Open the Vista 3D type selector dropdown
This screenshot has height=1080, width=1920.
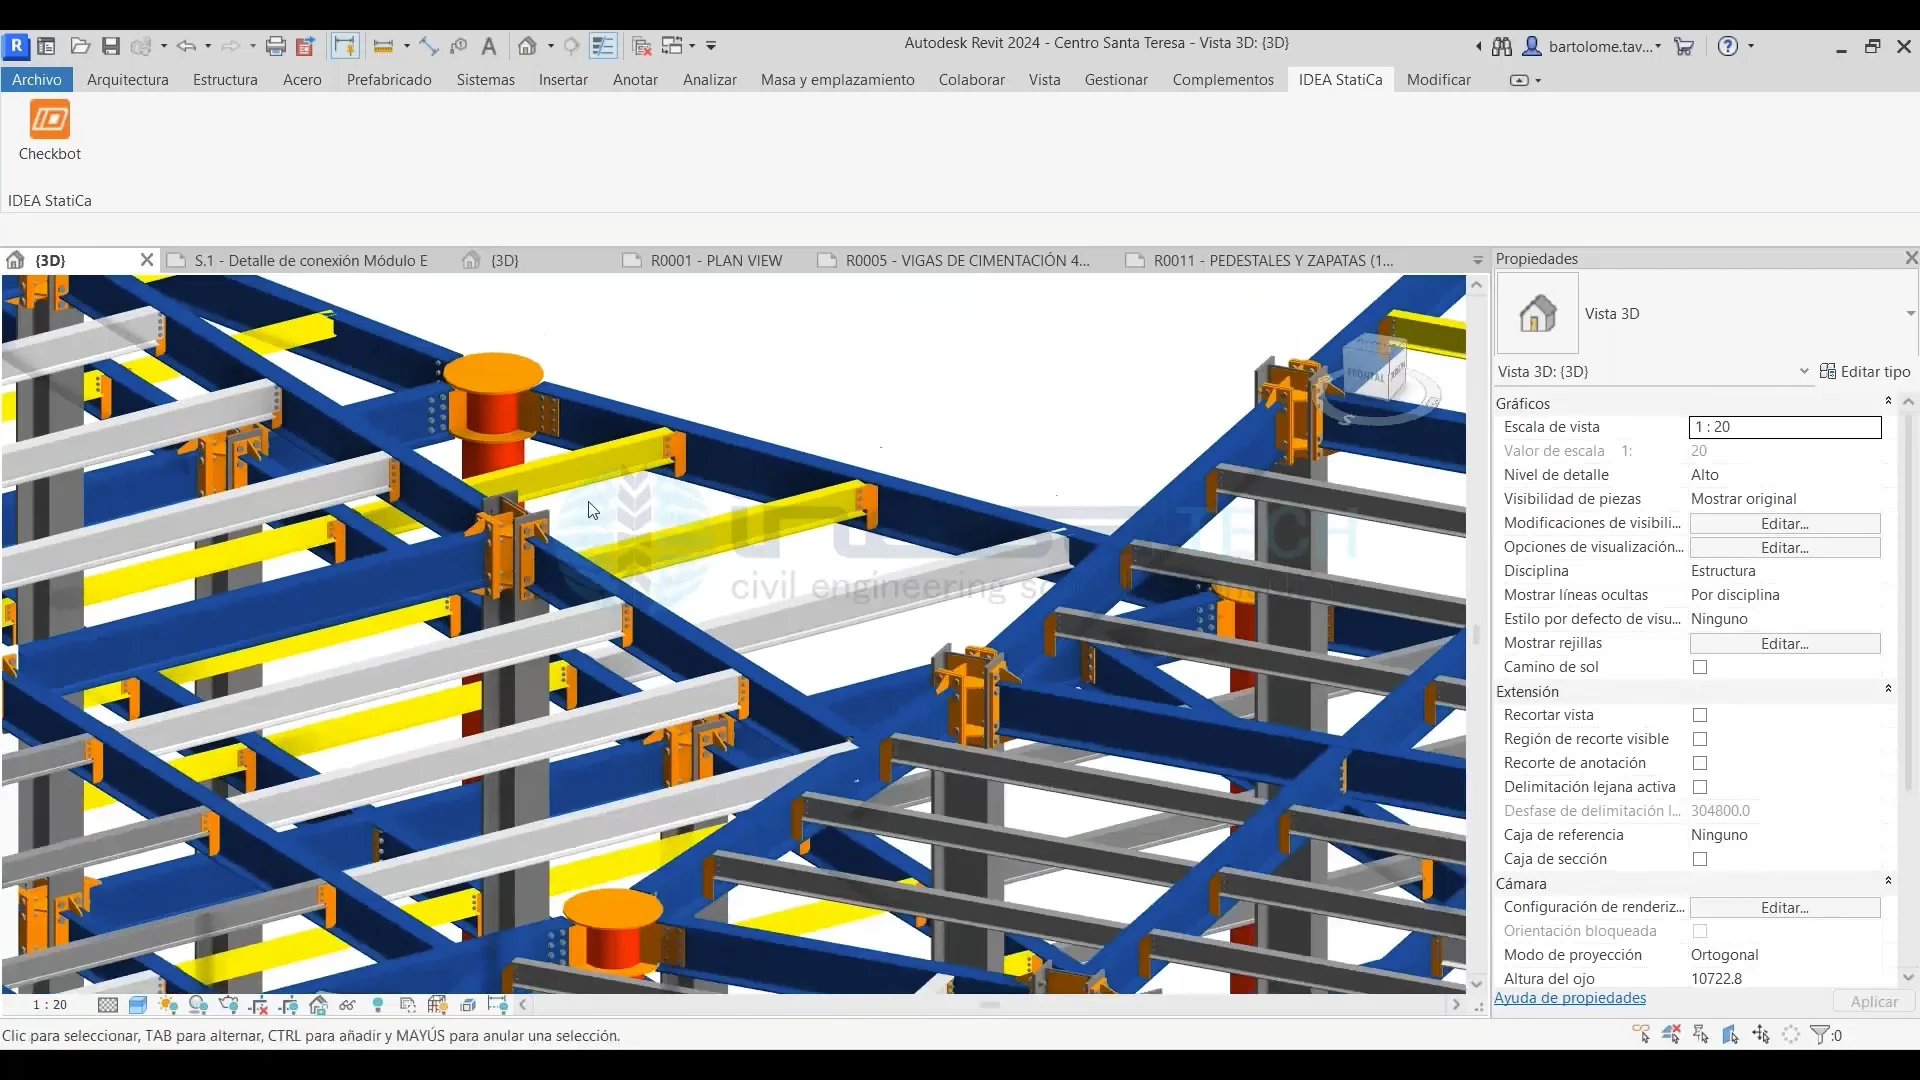point(1804,371)
